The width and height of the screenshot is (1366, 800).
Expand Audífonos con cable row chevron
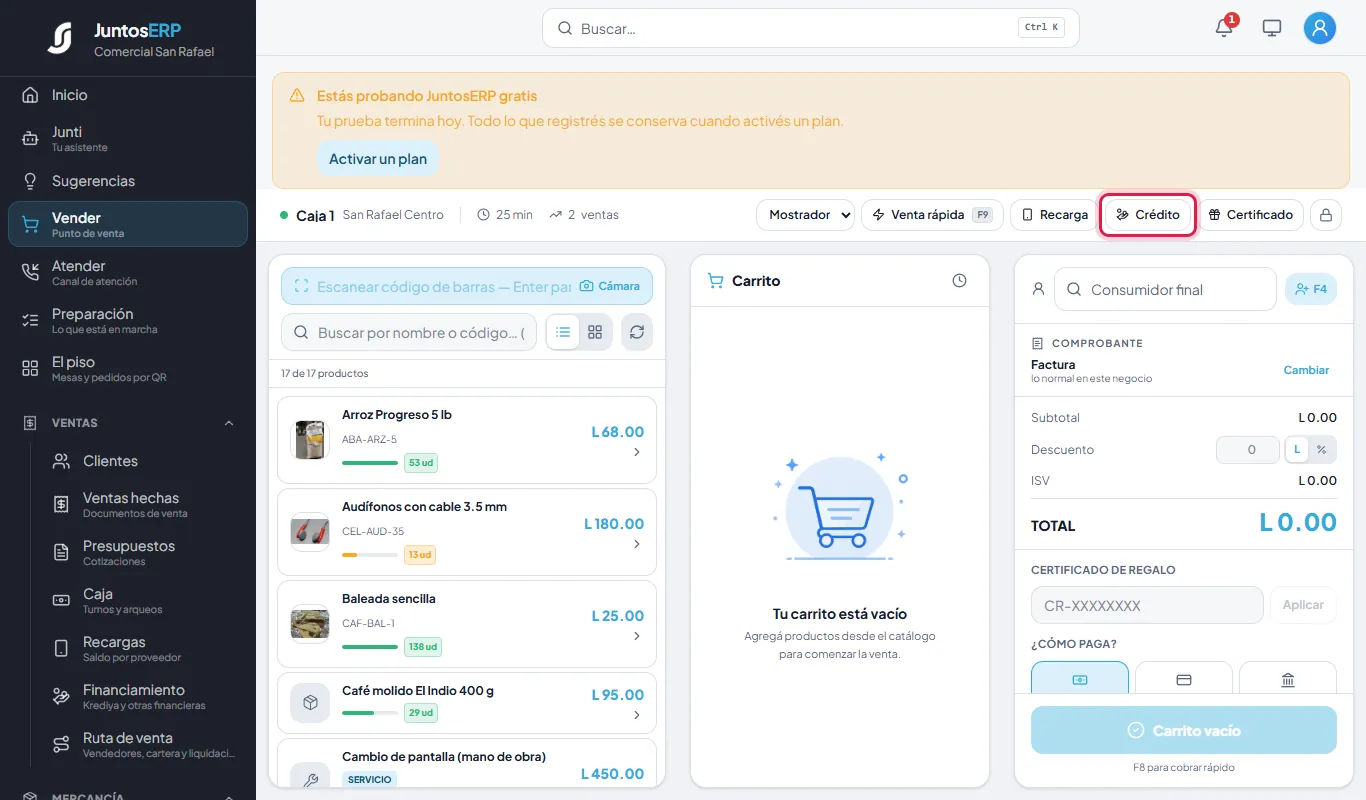click(637, 545)
